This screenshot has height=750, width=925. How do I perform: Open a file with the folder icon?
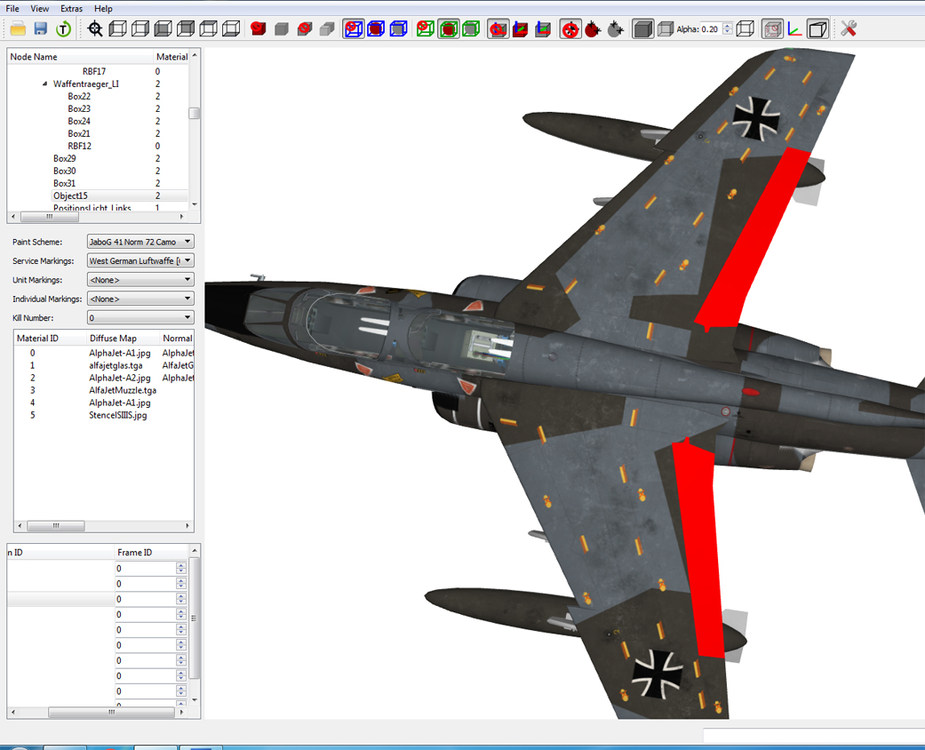(x=18, y=28)
